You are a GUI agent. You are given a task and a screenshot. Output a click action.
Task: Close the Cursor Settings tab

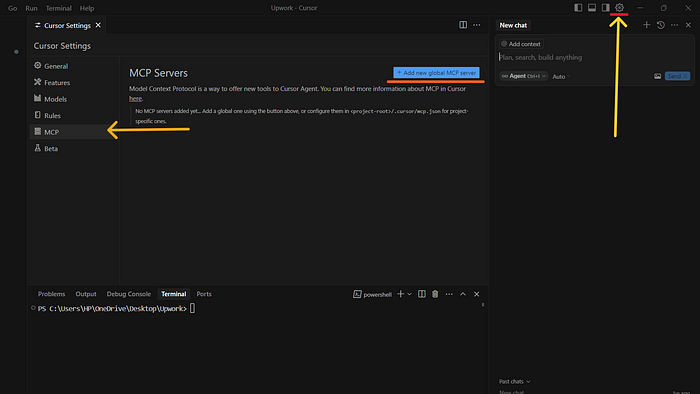point(98,25)
